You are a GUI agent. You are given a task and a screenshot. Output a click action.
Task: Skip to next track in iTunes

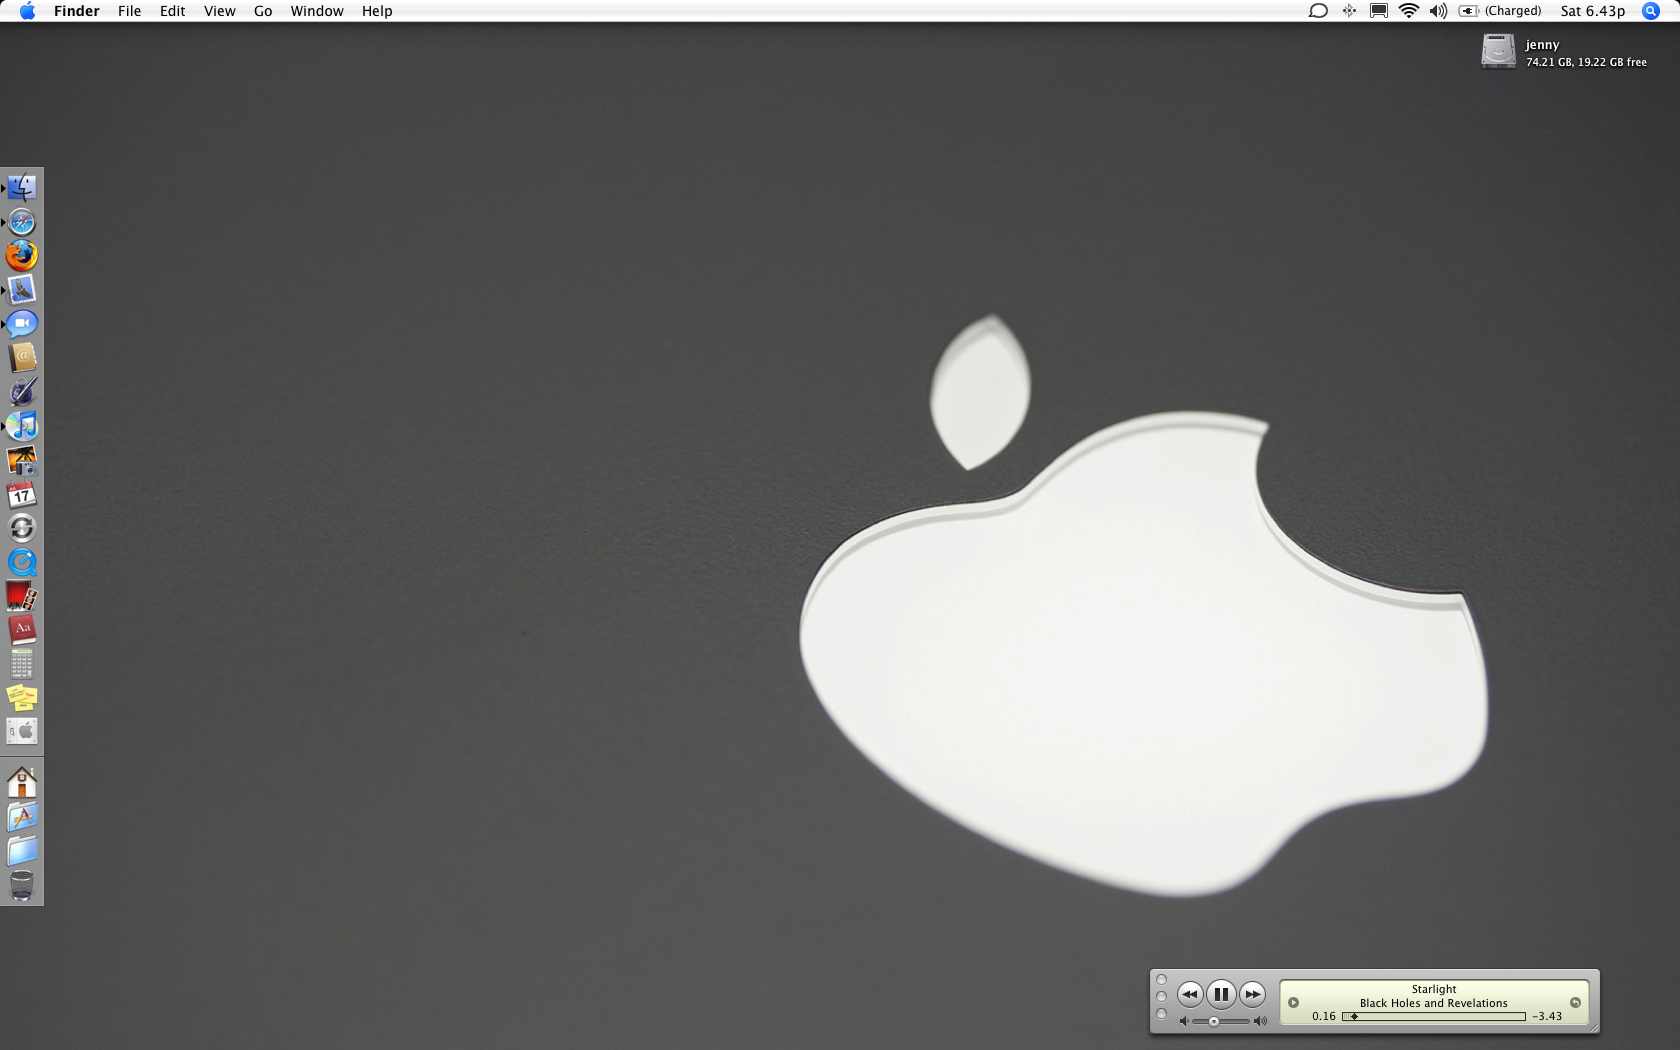tap(1252, 994)
